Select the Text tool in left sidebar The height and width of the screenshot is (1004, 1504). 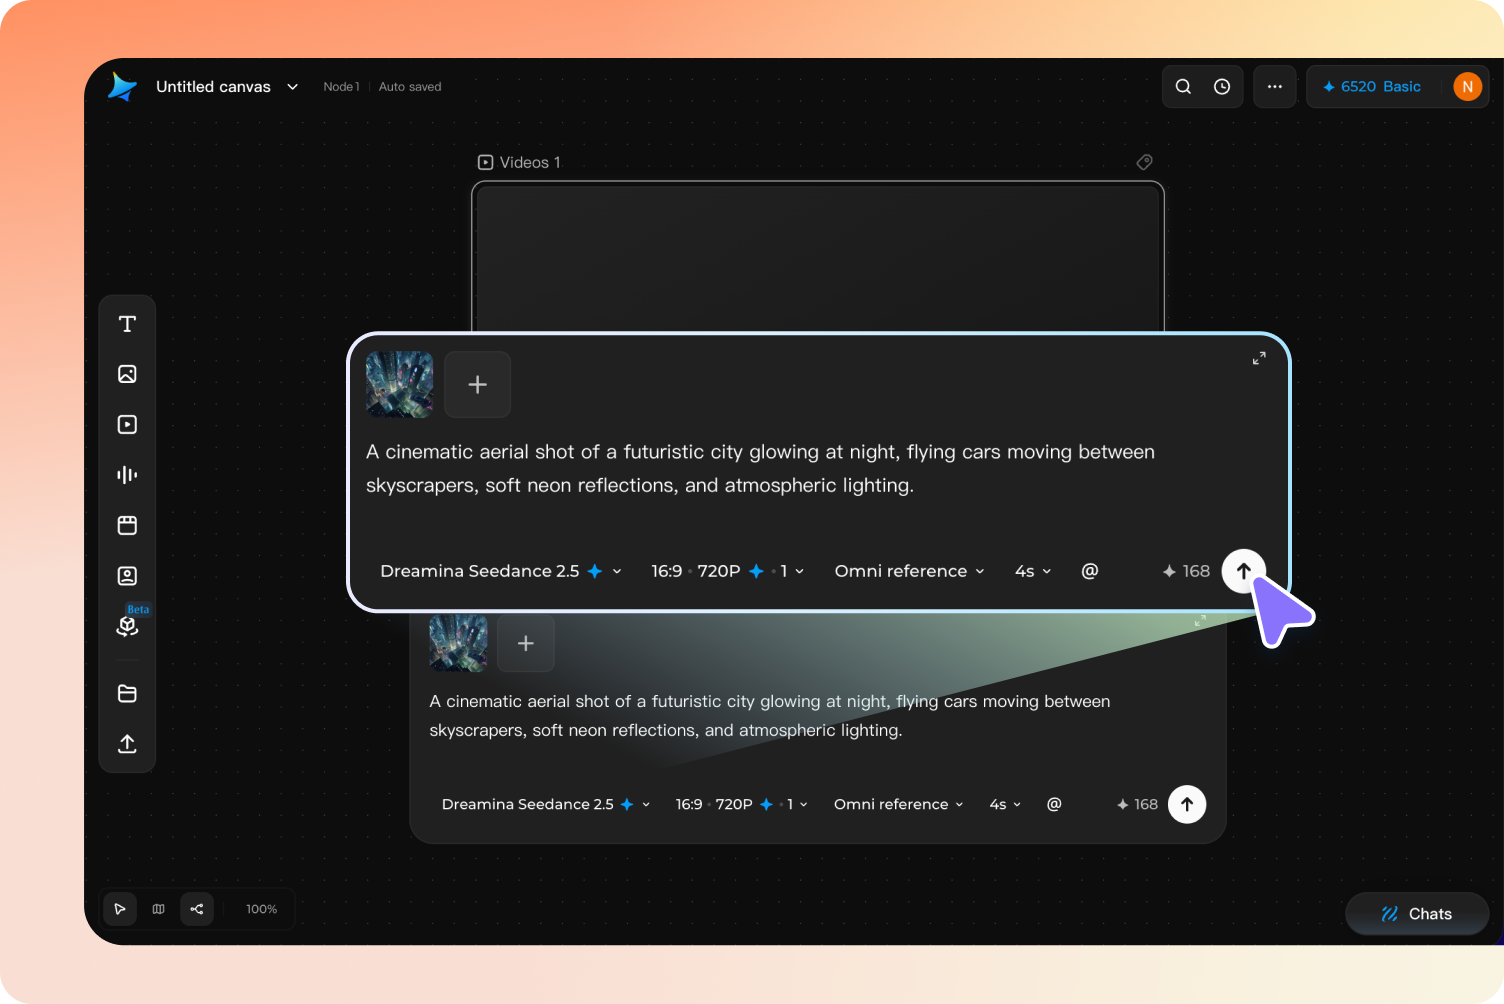pos(127,324)
